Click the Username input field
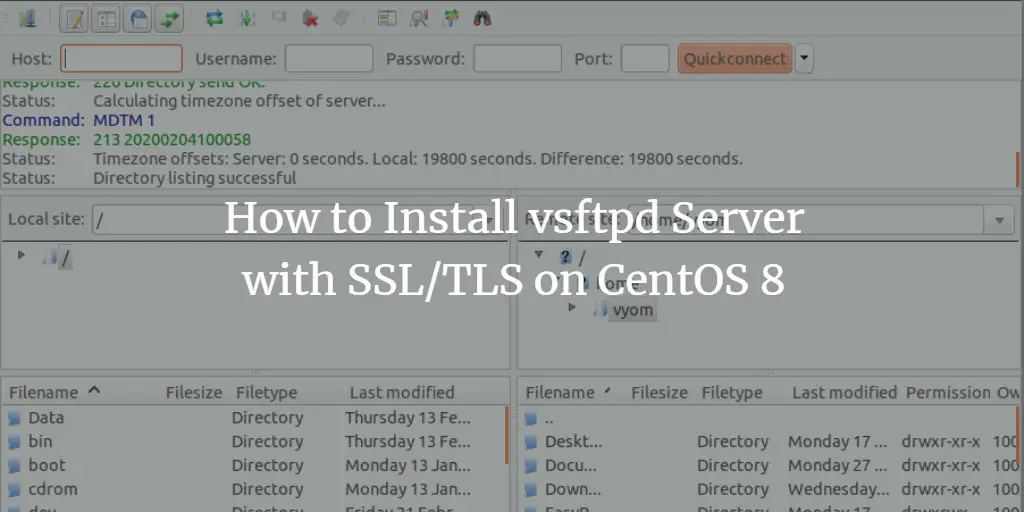The height and width of the screenshot is (512, 1024). coord(329,58)
